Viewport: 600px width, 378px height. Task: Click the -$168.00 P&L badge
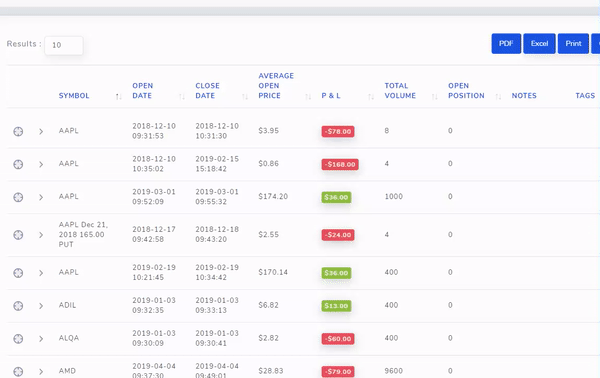[x=340, y=165]
